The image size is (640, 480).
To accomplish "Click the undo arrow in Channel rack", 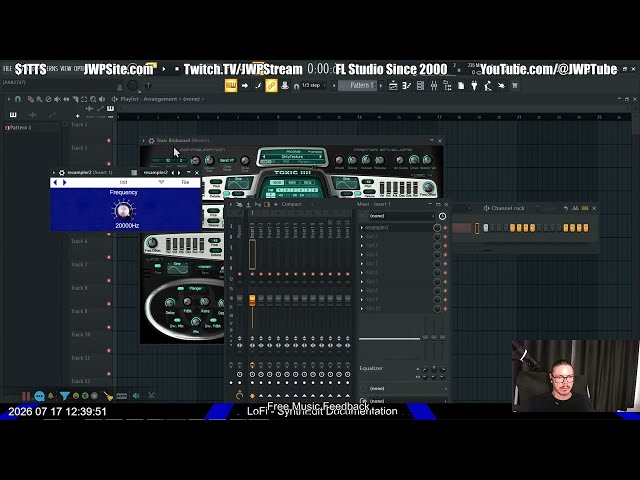I will [x=566, y=208].
